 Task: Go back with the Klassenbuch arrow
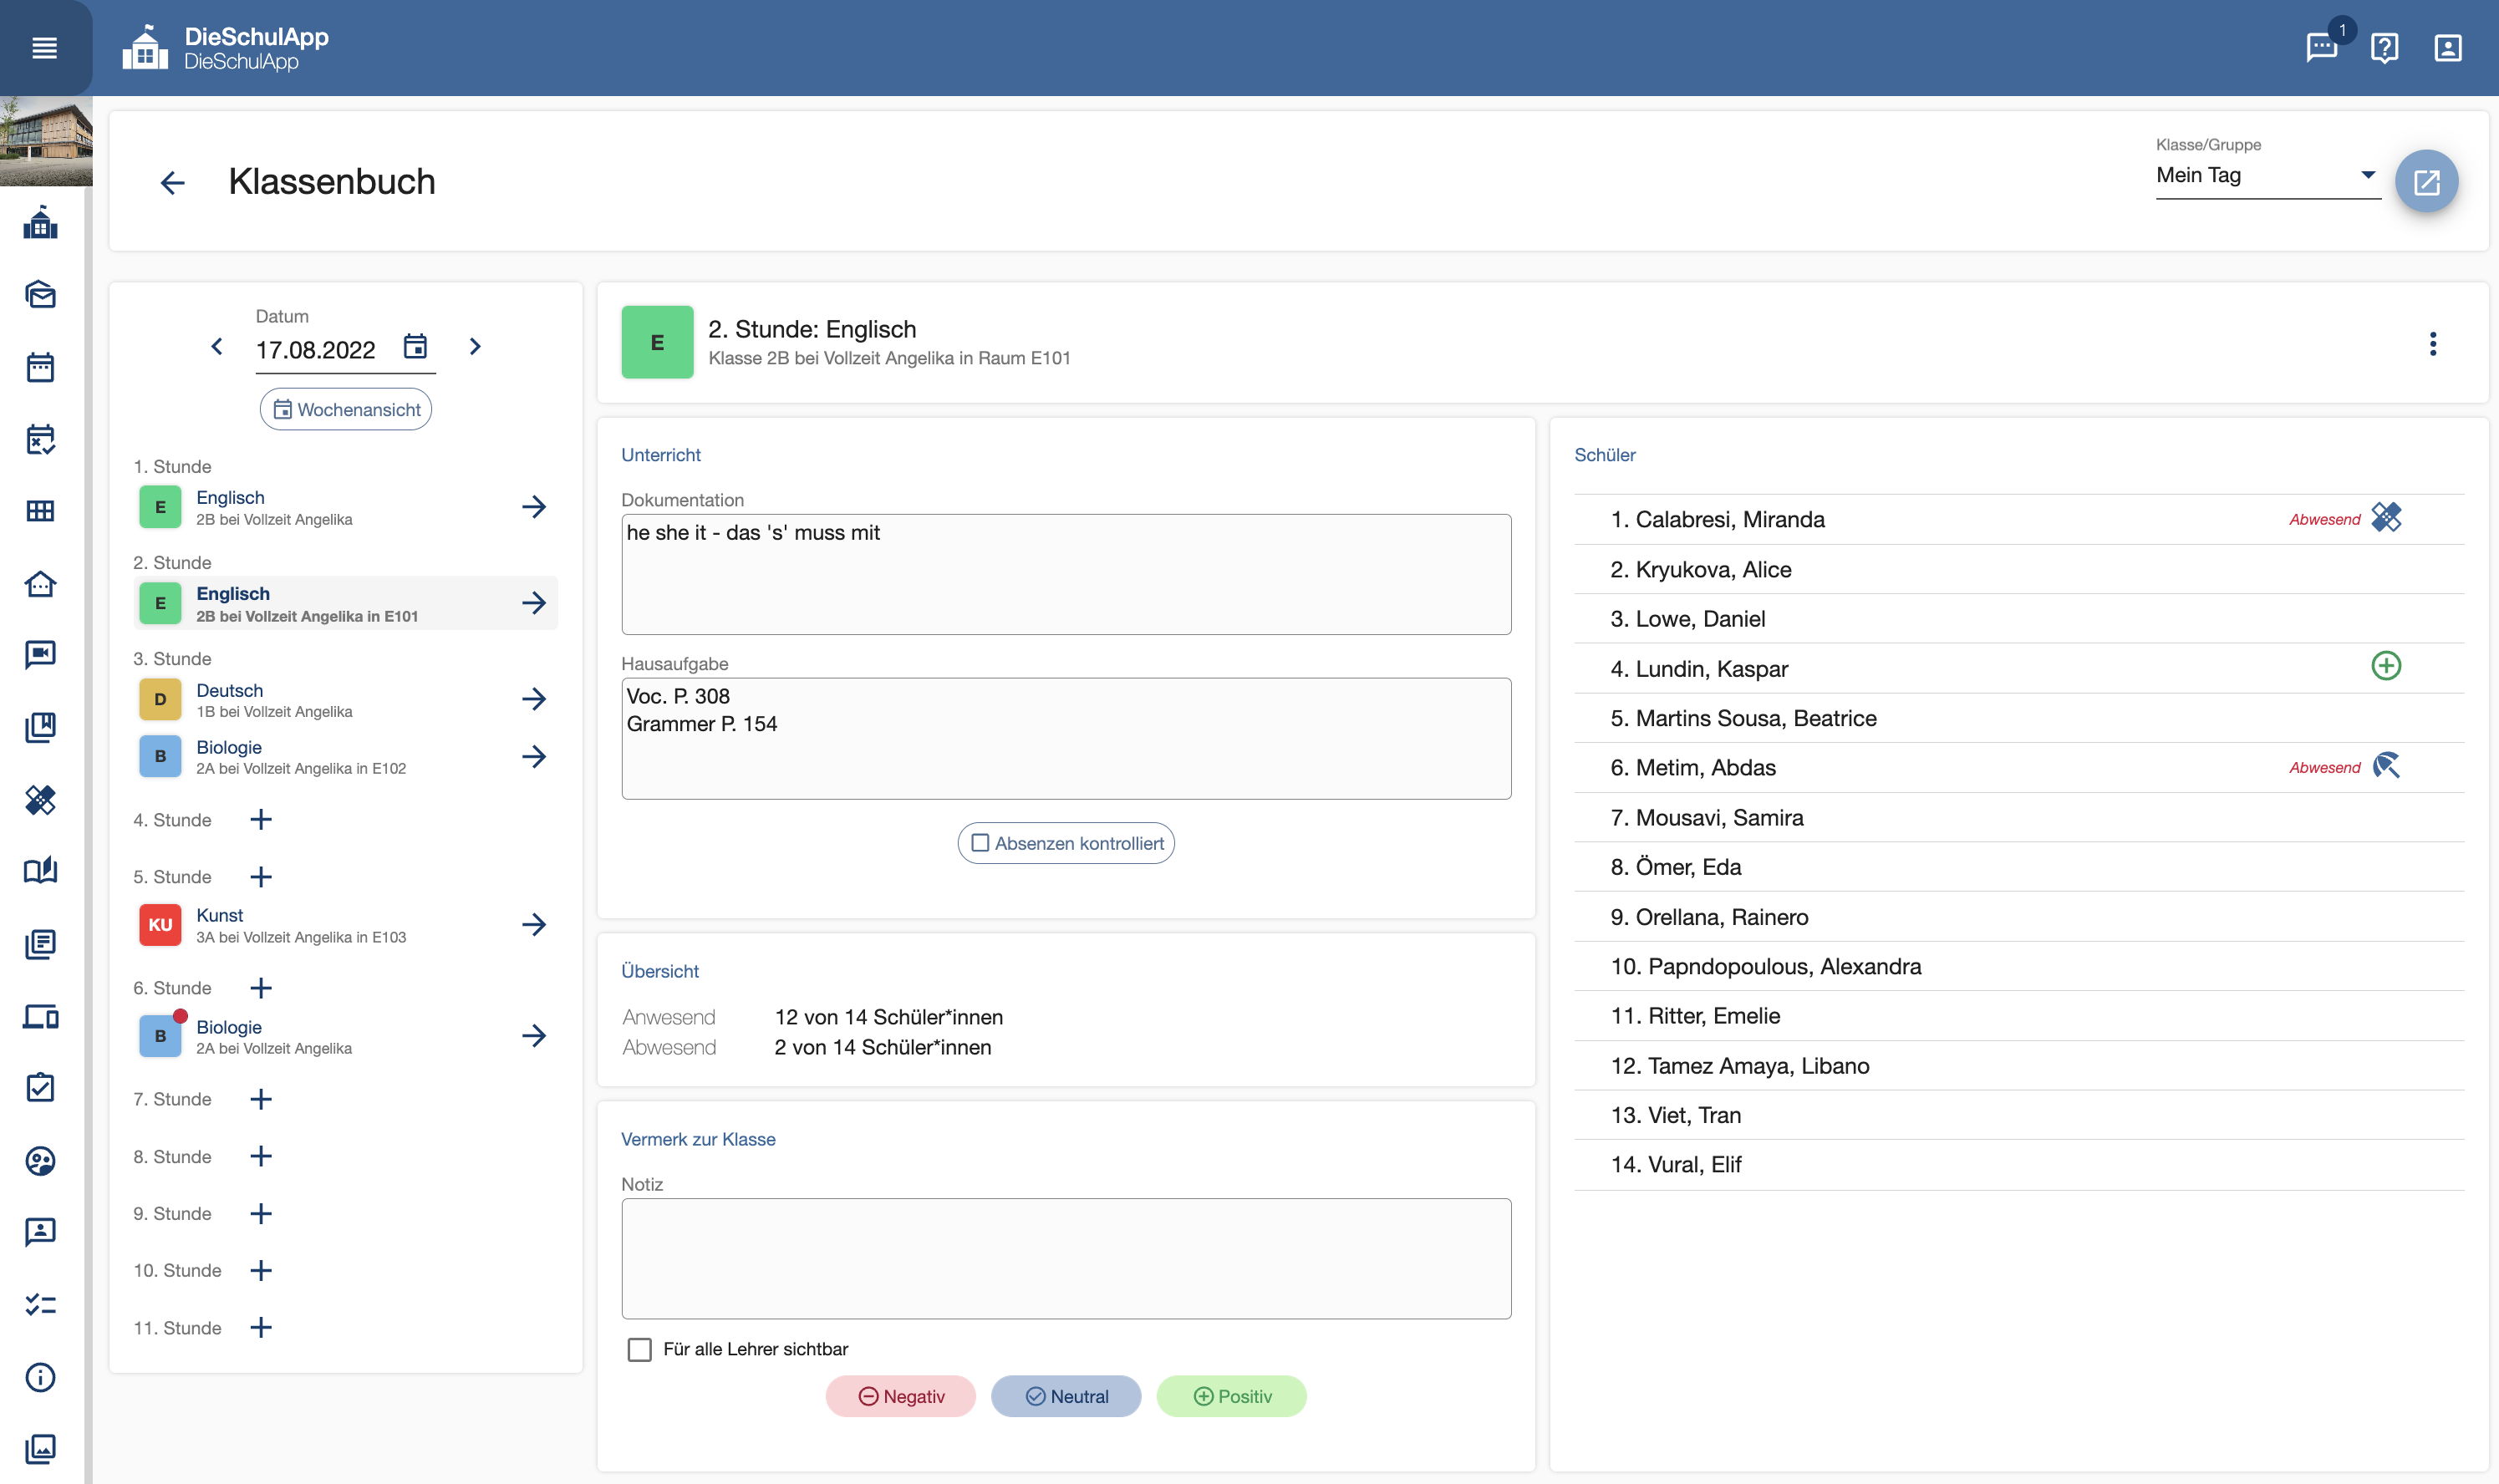coord(173,182)
